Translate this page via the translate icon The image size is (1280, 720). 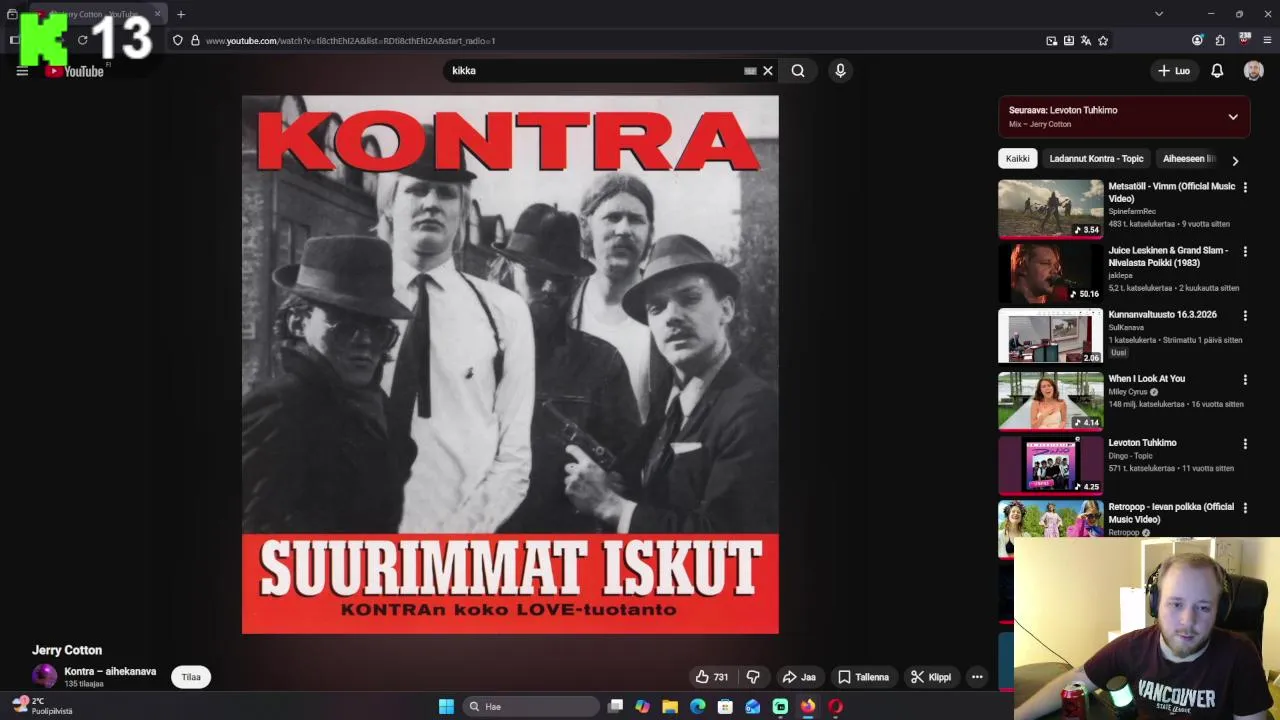click(x=1086, y=41)
